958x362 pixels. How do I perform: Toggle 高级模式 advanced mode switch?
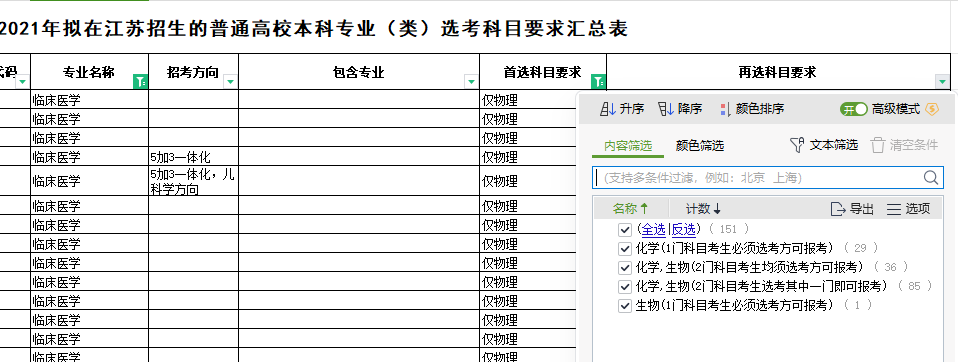click(x=854, y=109)
